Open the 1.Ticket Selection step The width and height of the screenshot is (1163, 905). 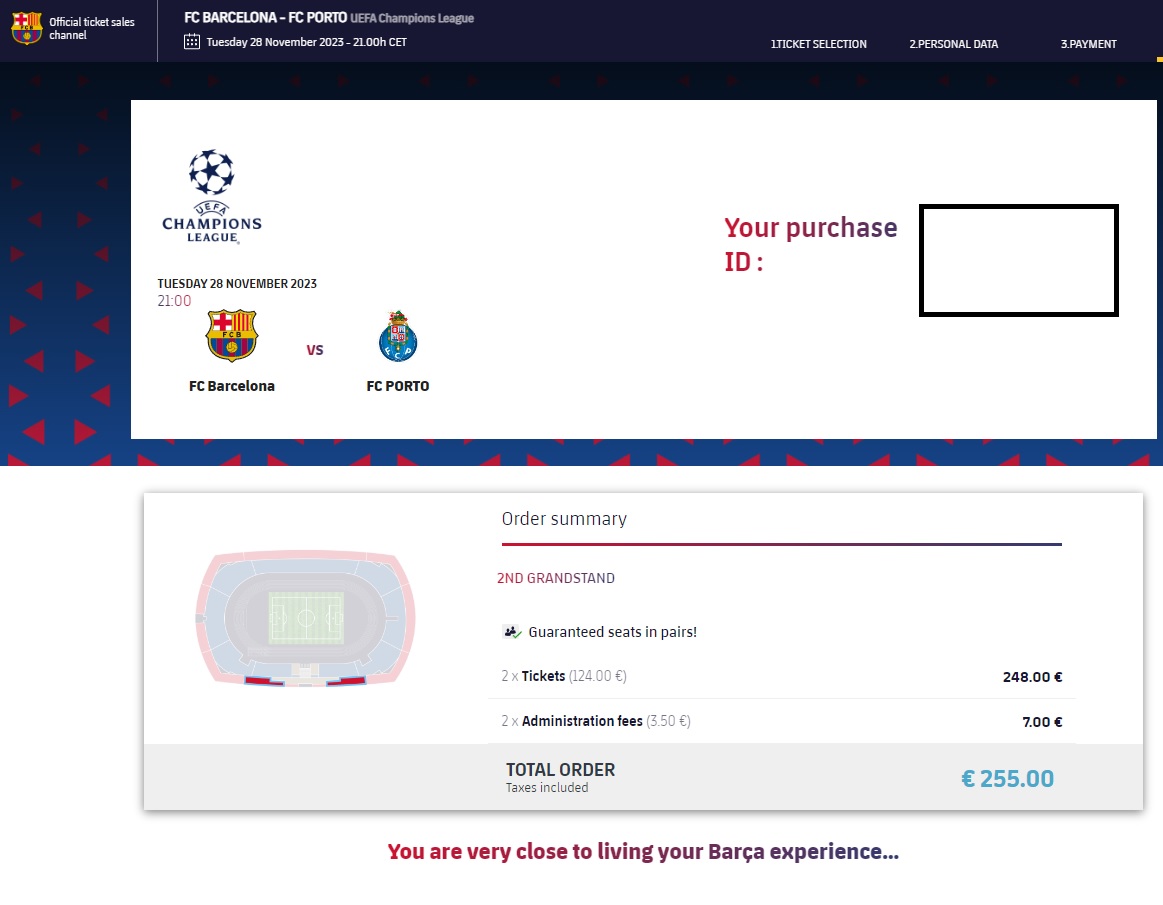tap(818, 44)
